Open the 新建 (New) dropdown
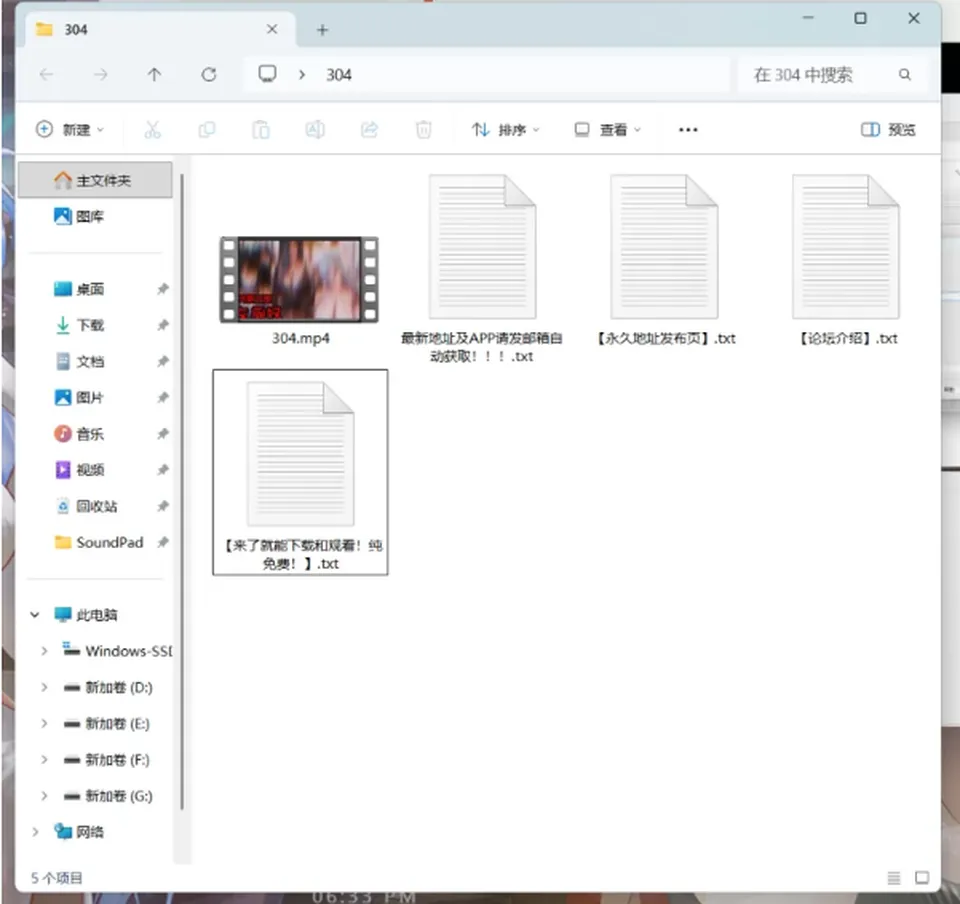Screen dimensions: 960x904 (70, 130)
